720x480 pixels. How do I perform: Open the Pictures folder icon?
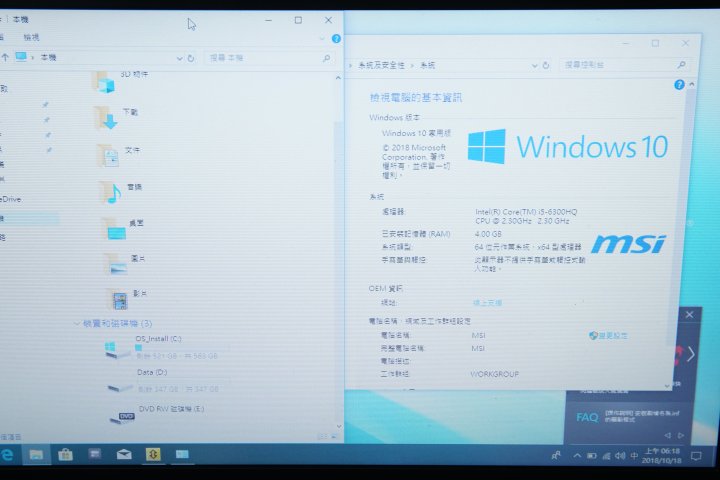pyautogui.click(x=115, y=264)
